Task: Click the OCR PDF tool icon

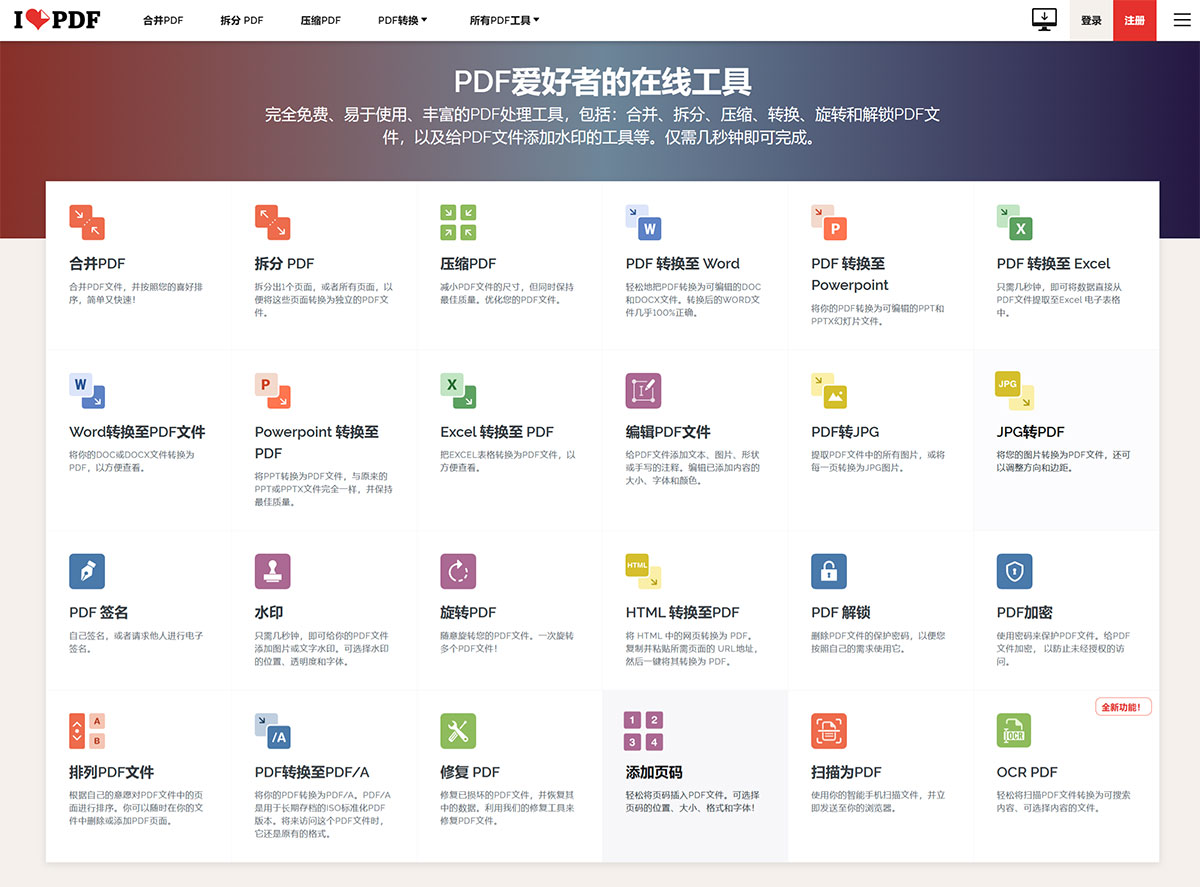Action: [1014, 731]
